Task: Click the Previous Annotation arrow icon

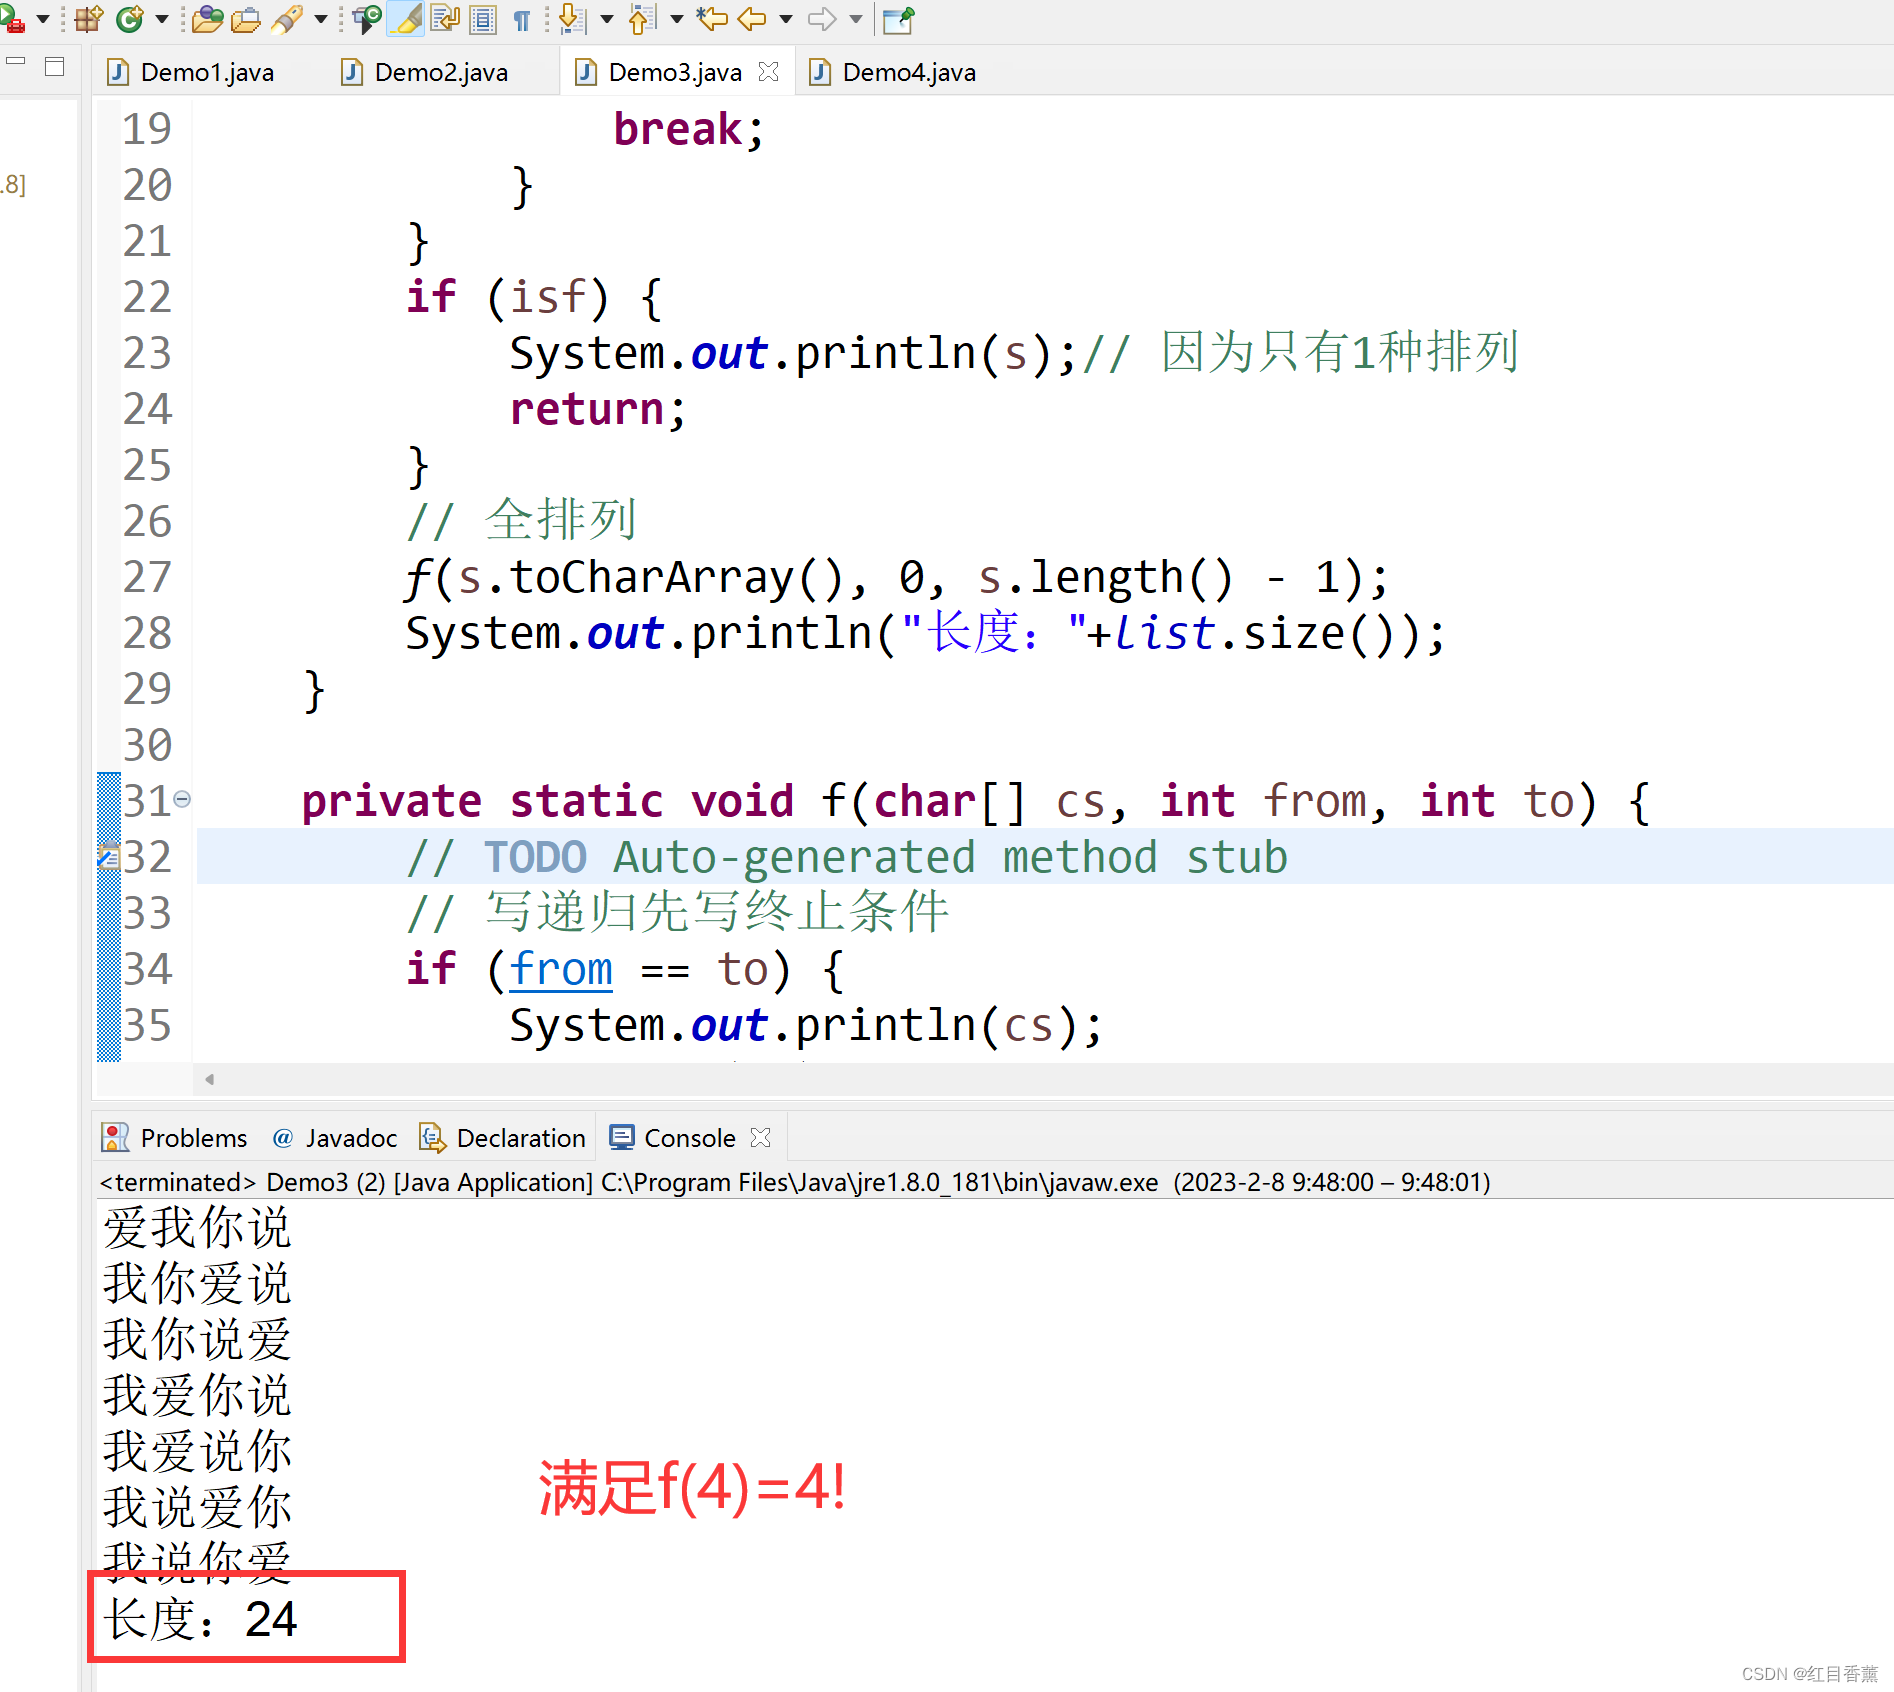Action: (642, 18)
